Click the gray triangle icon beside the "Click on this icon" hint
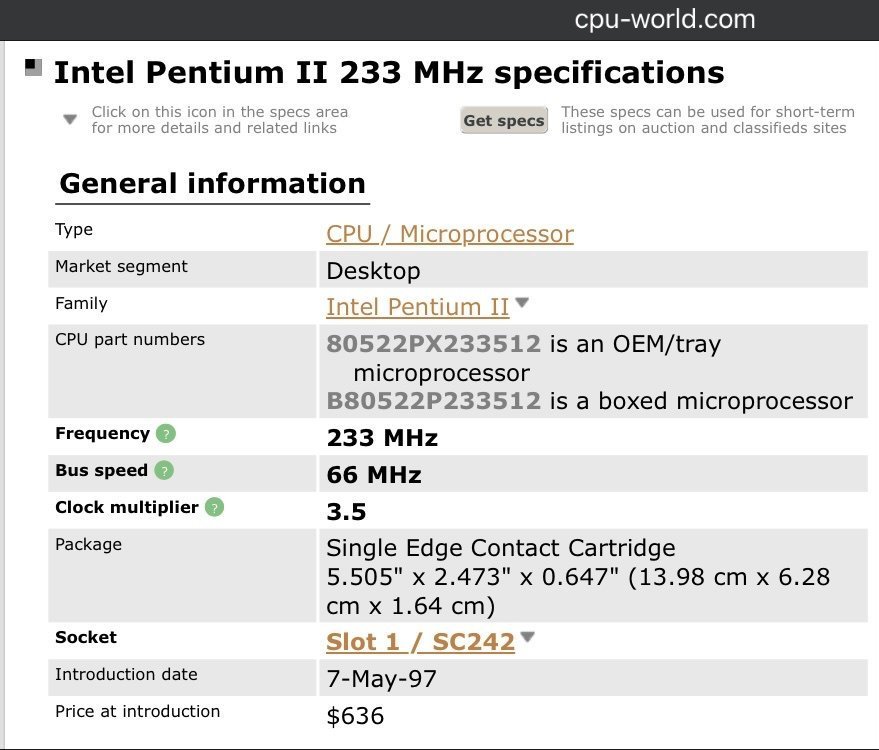The image size is (879, 750). pyautogui.click(x=70, y=119)
